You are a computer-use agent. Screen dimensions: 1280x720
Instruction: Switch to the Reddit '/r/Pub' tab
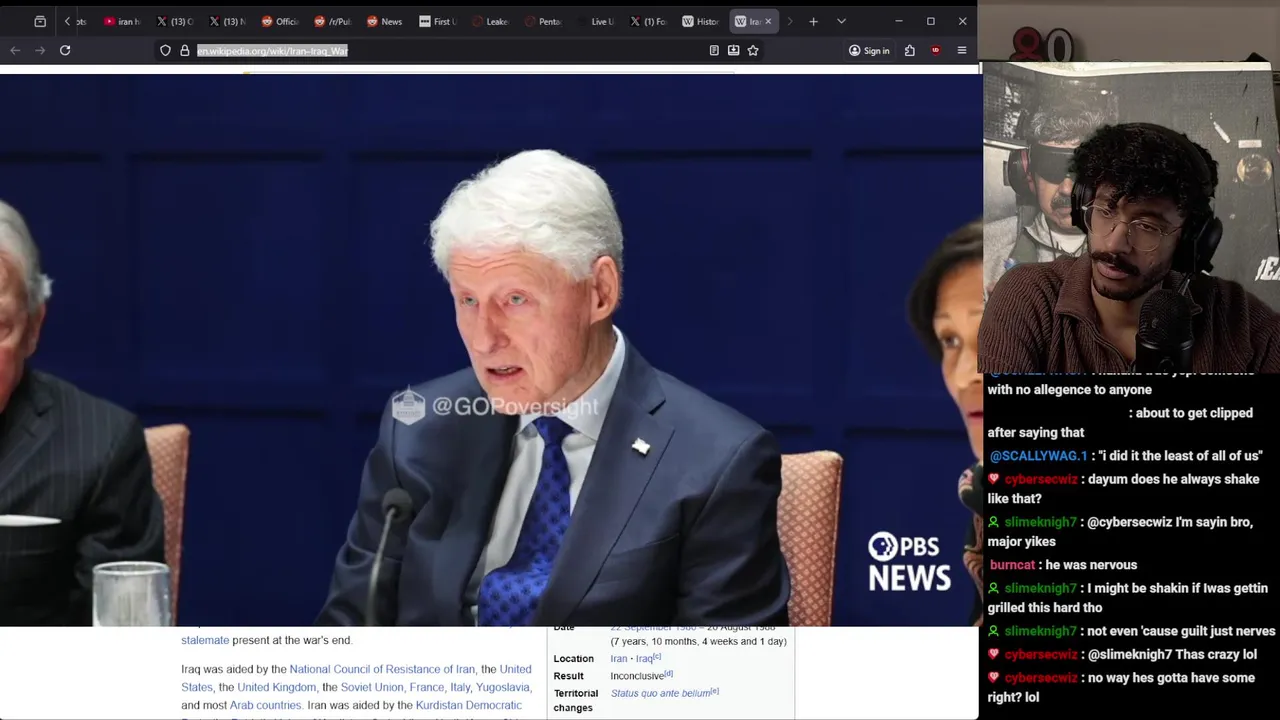coord(333,21)
